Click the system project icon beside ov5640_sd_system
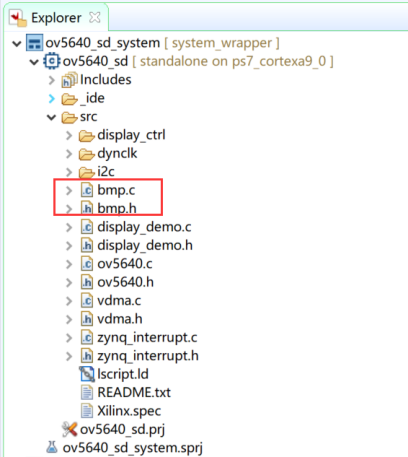Image resolution: width=408 pixels, height=457 pixels. [x=35, y=43]
